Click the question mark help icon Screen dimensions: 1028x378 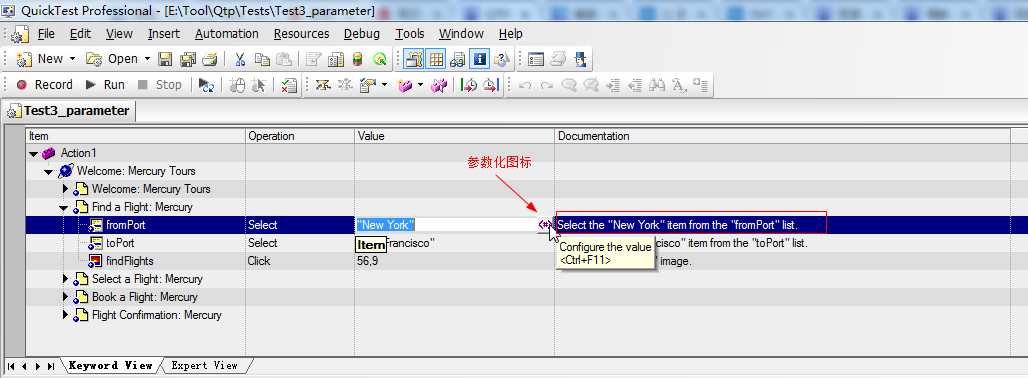502,60
